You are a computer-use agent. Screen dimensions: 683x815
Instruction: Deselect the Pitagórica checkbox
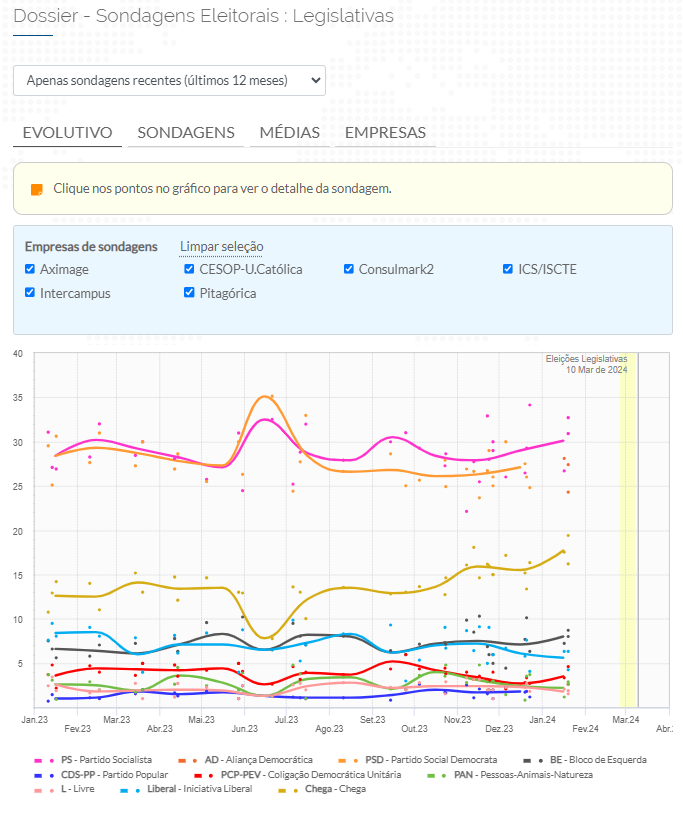coord(190,293)
